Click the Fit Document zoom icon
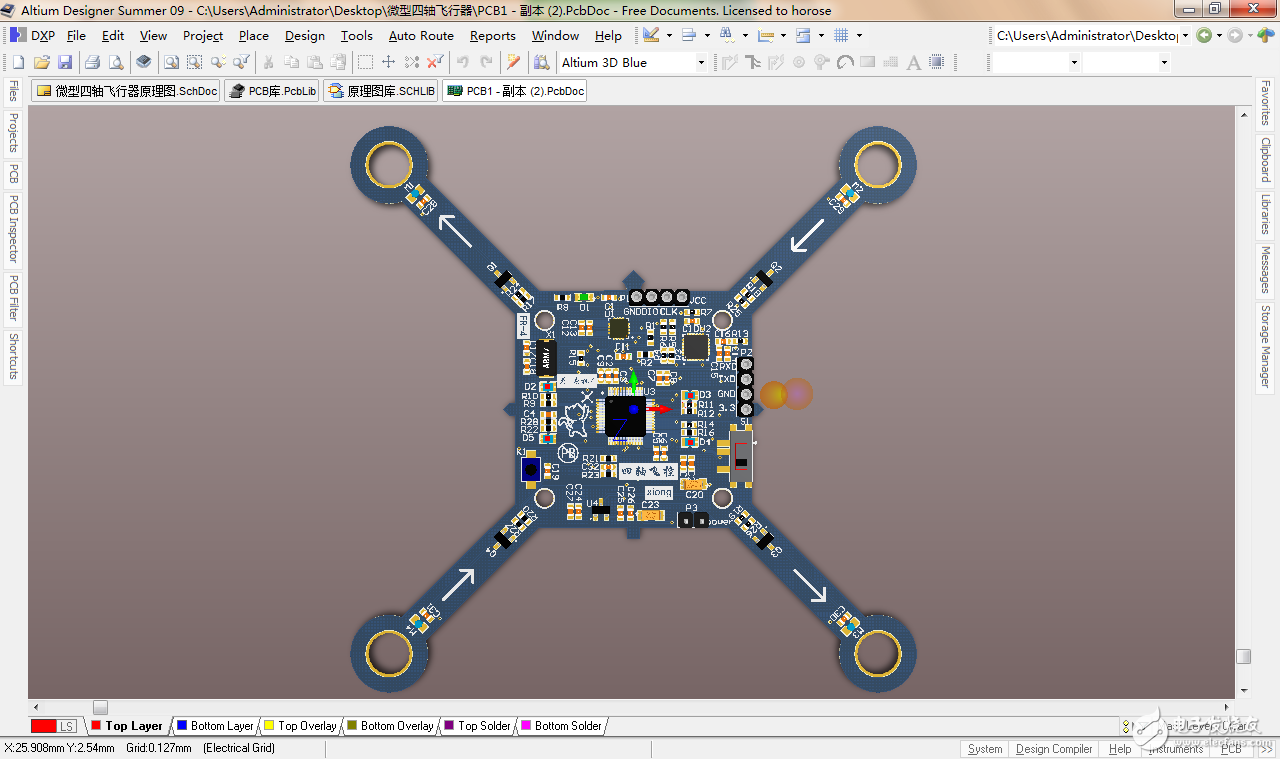The height and width of the screenshot is (759, 1280). coord(171,62)
